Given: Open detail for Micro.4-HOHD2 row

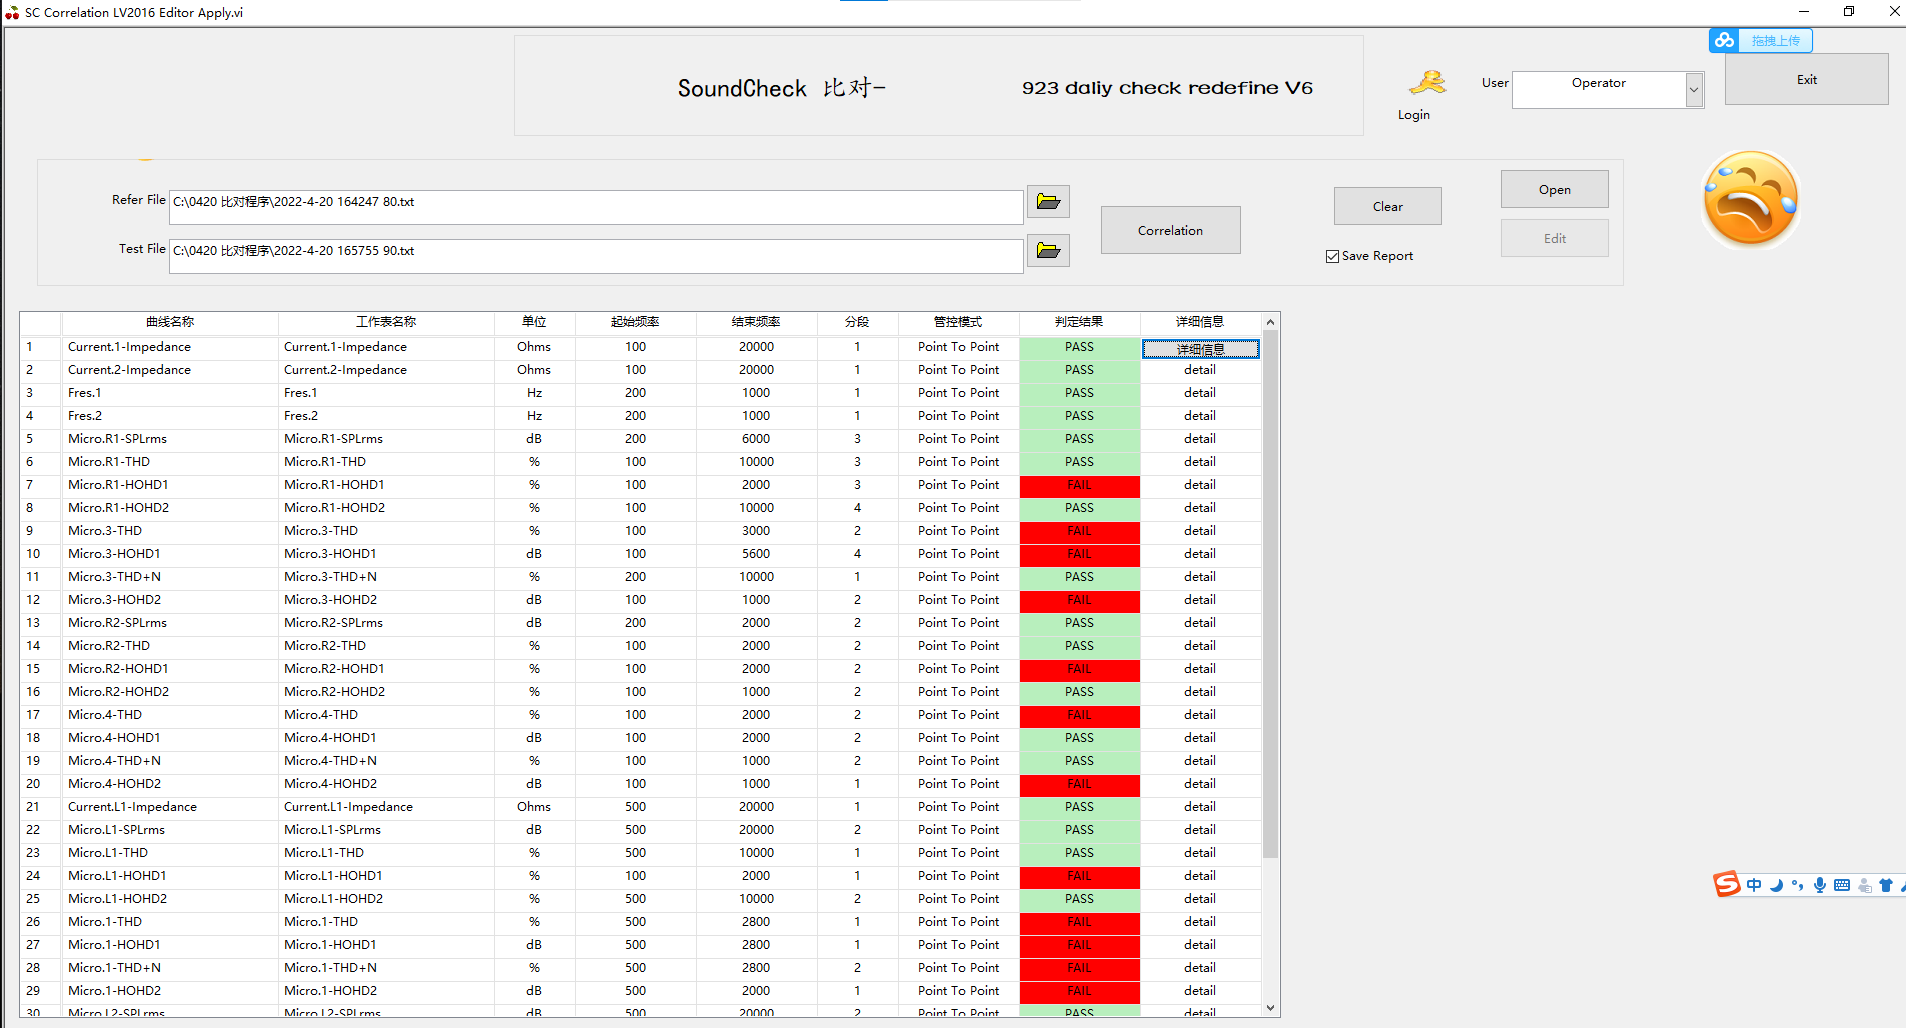Looking at the screenshot, I should point(1200,784).
